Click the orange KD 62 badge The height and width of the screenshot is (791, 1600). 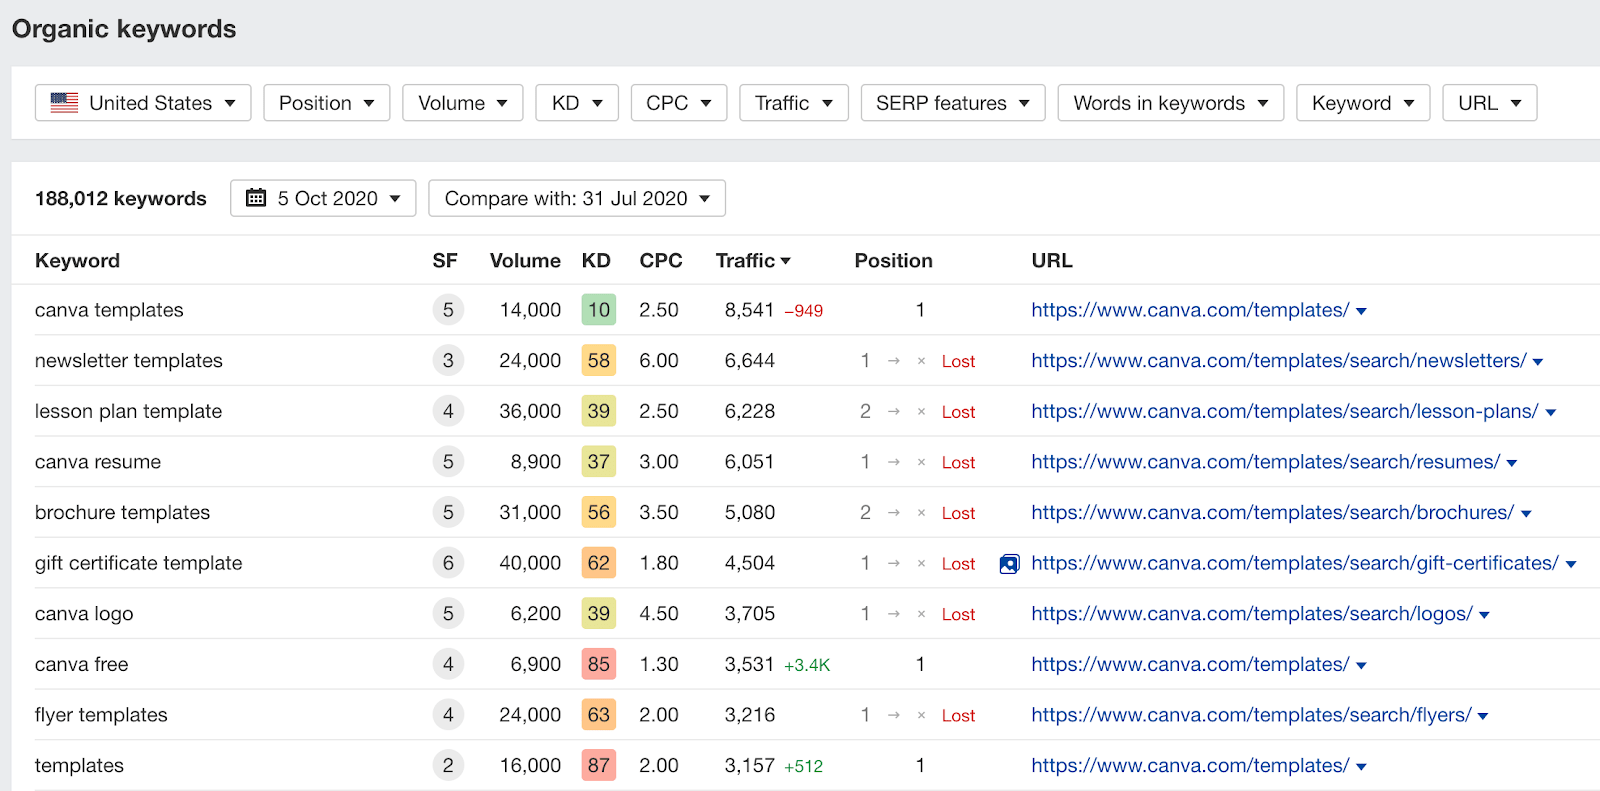[599, 563]
